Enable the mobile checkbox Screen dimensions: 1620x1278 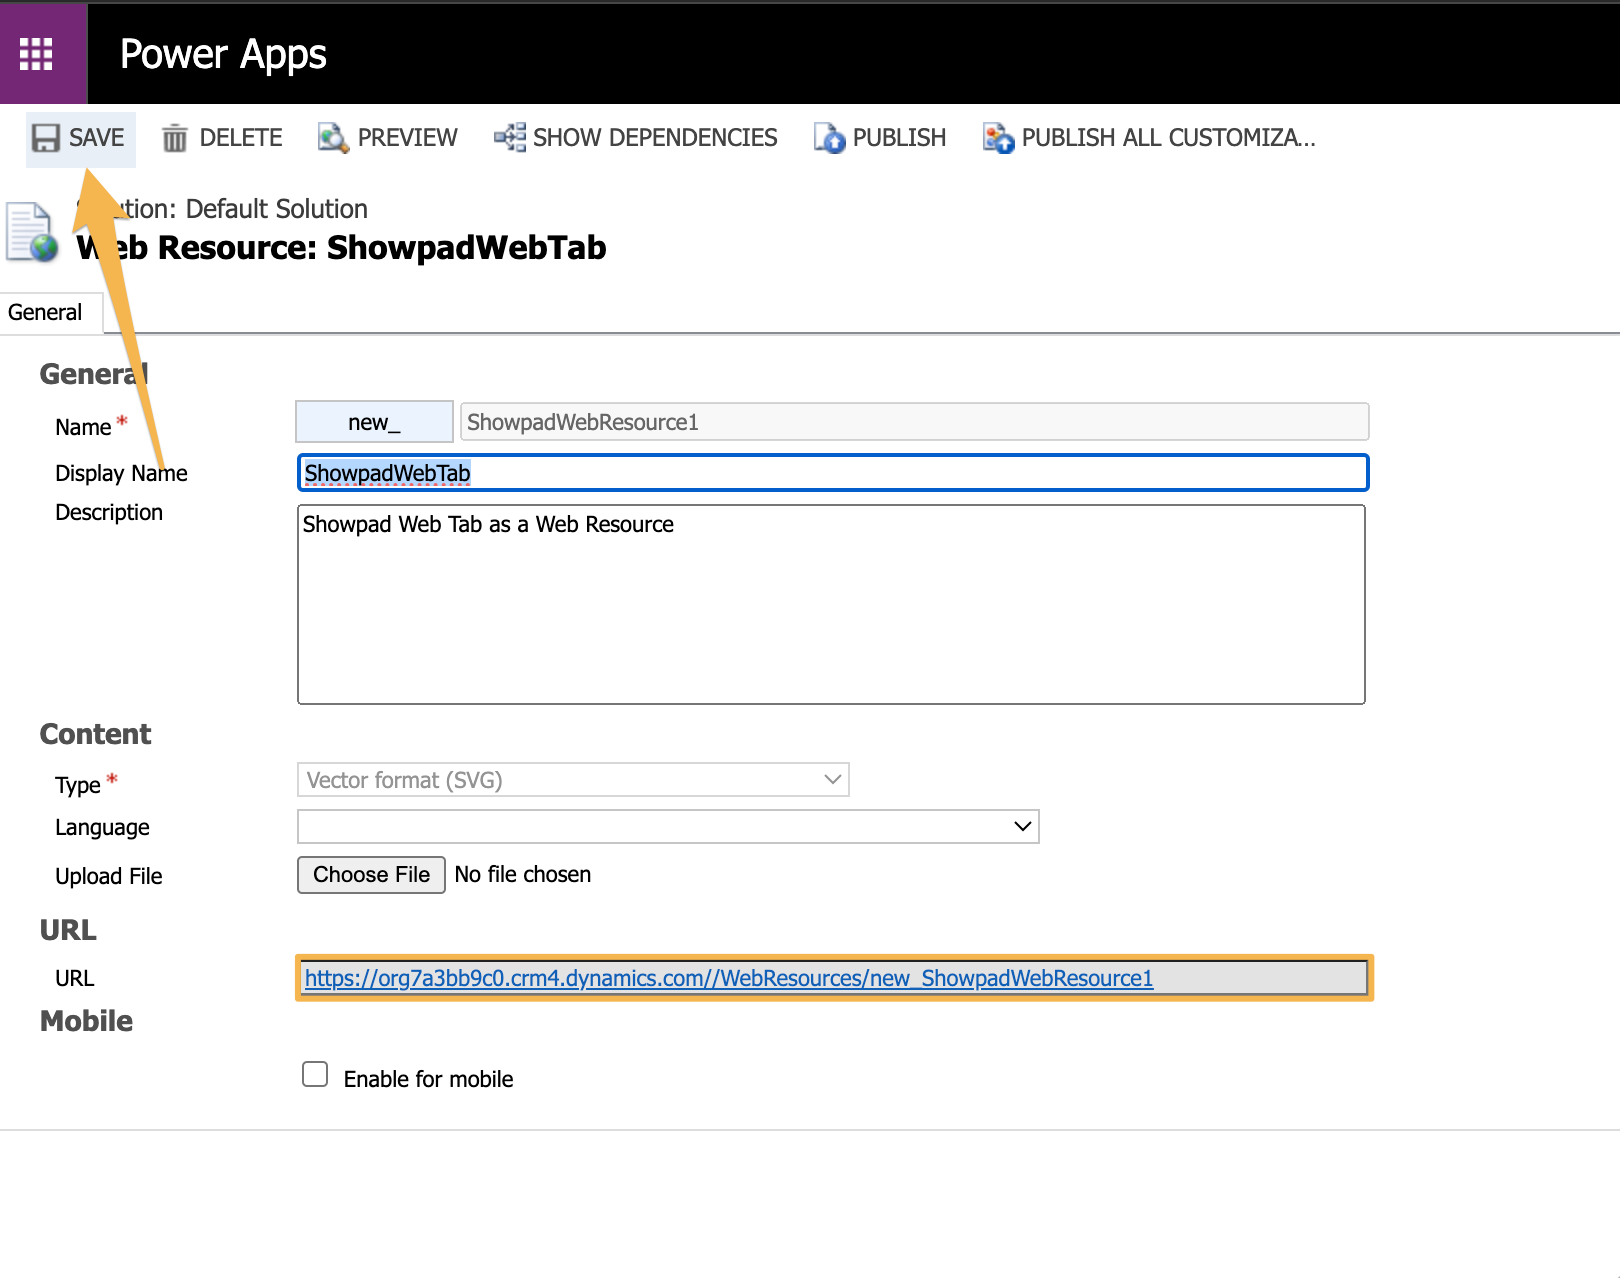coord(315,1074)
